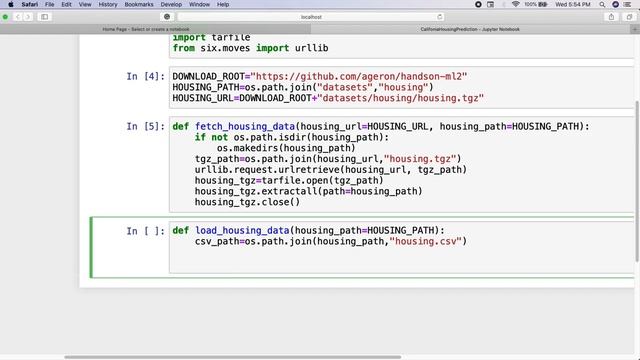
Task: Add a new tab with plus button
Action: (635, 29)
